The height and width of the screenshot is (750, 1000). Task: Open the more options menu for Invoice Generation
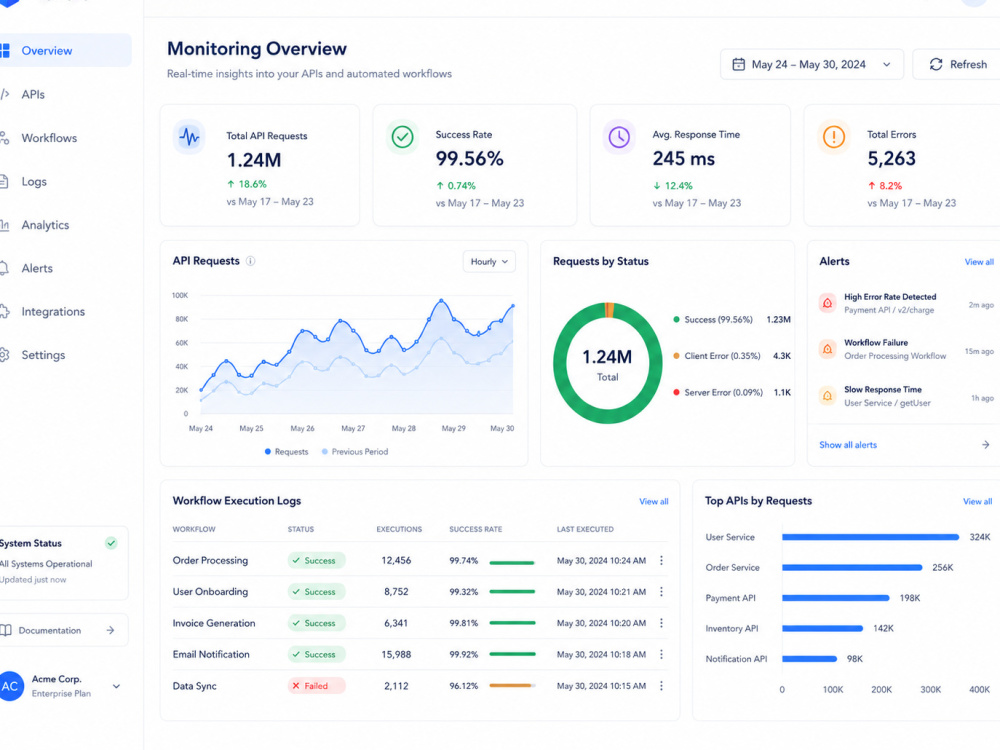(661, 623)
